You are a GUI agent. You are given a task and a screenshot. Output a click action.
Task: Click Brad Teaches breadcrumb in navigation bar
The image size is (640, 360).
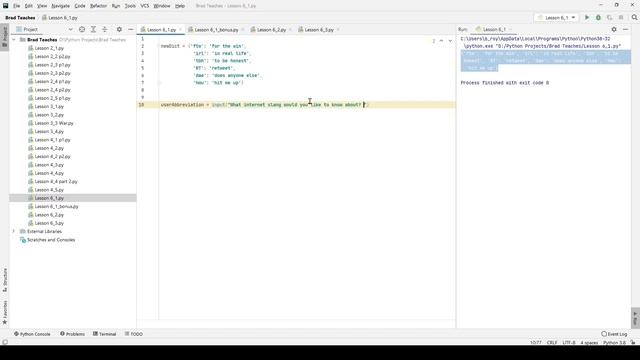[x=20, y=18]
